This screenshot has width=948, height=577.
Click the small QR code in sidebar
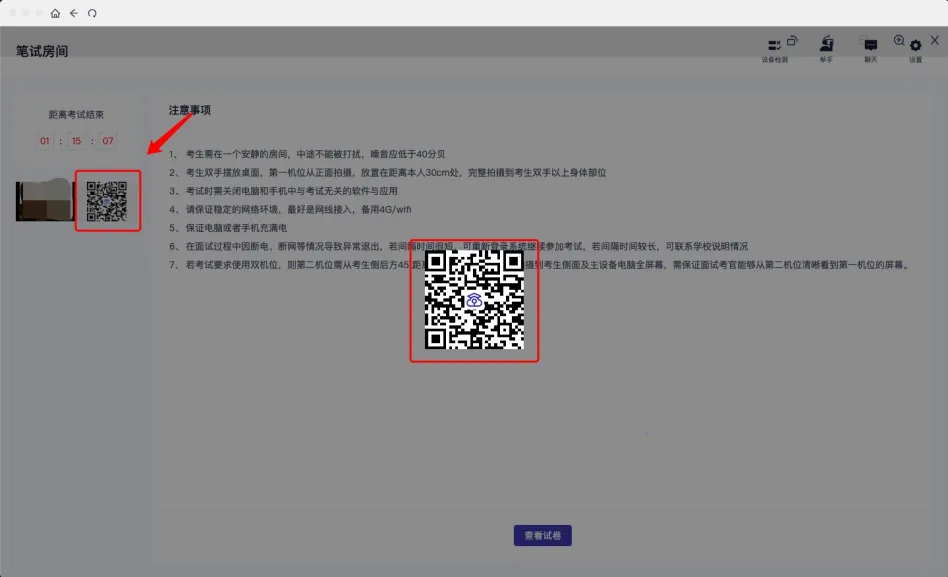(107, 200)
